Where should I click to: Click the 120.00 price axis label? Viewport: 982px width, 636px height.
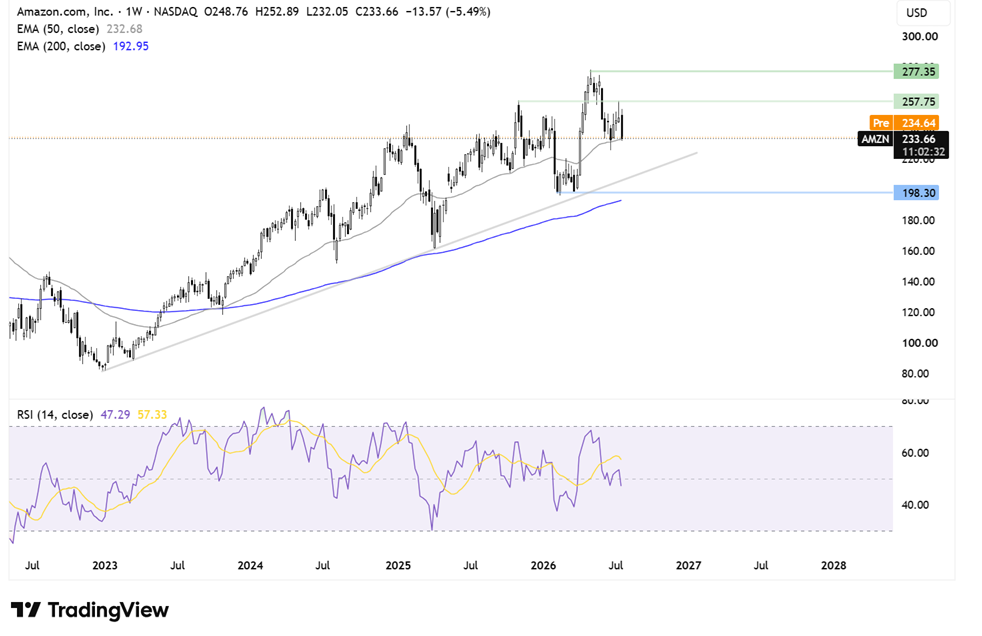918,312
